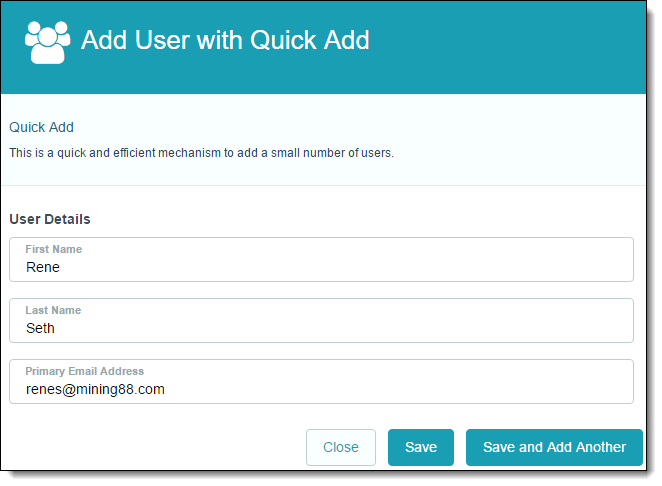Screen dimensions: 662x486
Task: Click the 'First Name' floating label
Action: [54, 249]
